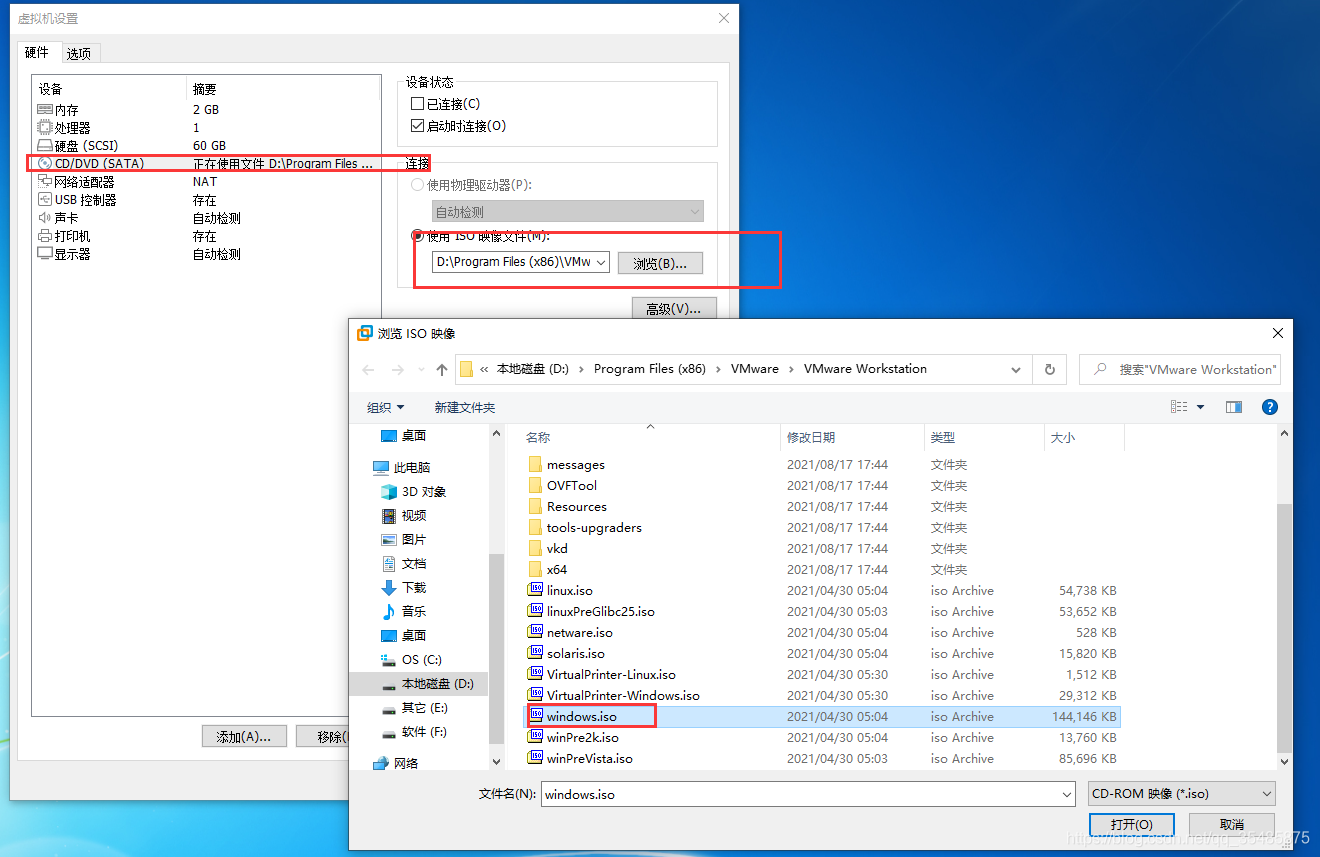
Task: Open the view options dropdown arrow
Action: click(1201, 407)
